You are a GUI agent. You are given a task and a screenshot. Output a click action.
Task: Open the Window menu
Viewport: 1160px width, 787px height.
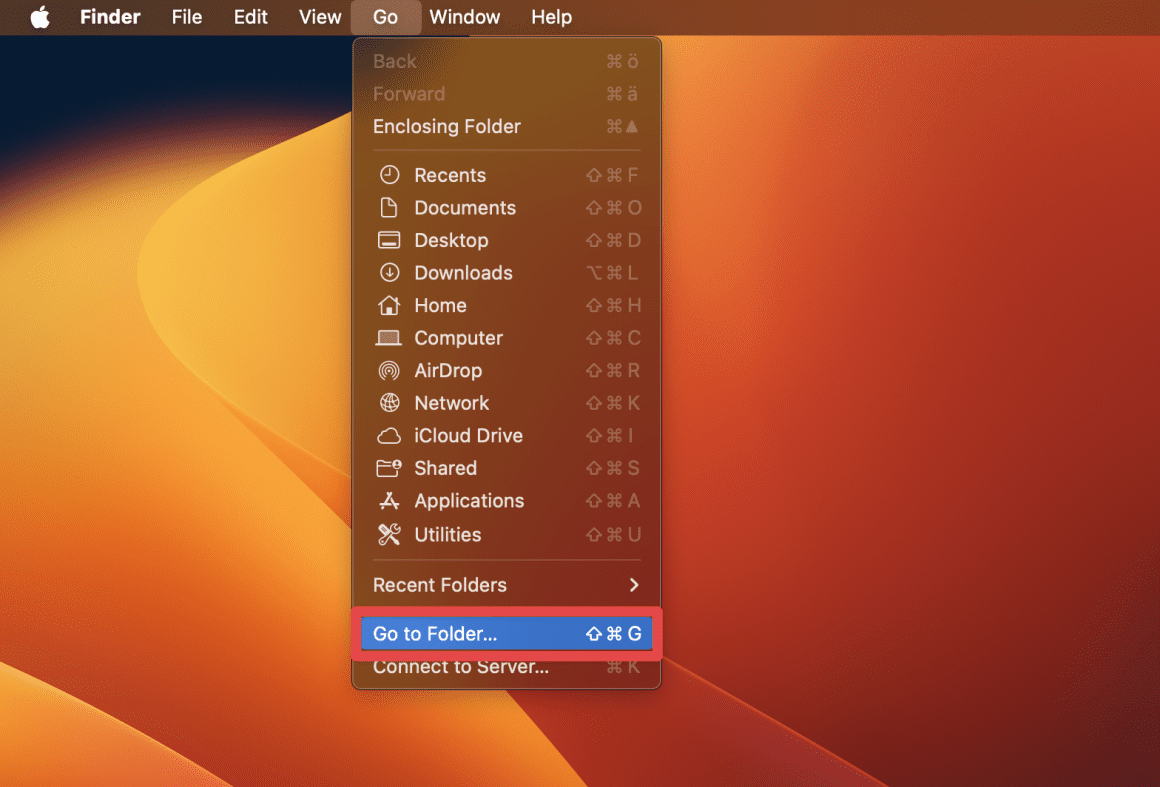(464, 17)
